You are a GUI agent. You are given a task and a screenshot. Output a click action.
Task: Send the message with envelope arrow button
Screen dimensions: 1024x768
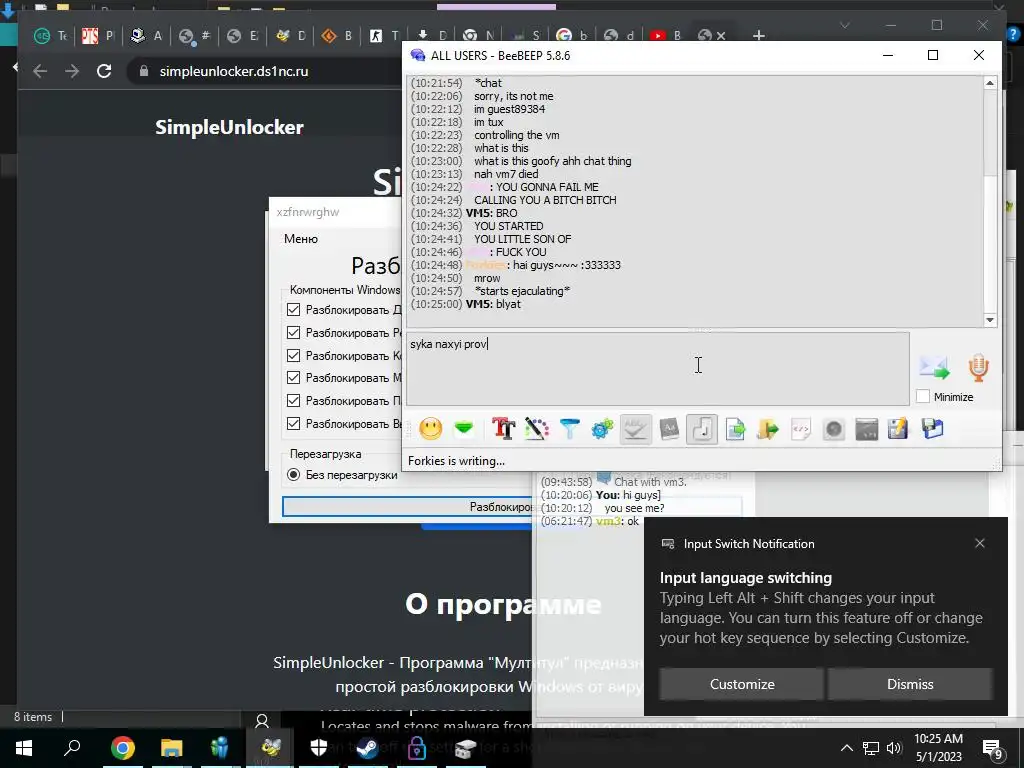pyautogui.click(x=935, y=368)
